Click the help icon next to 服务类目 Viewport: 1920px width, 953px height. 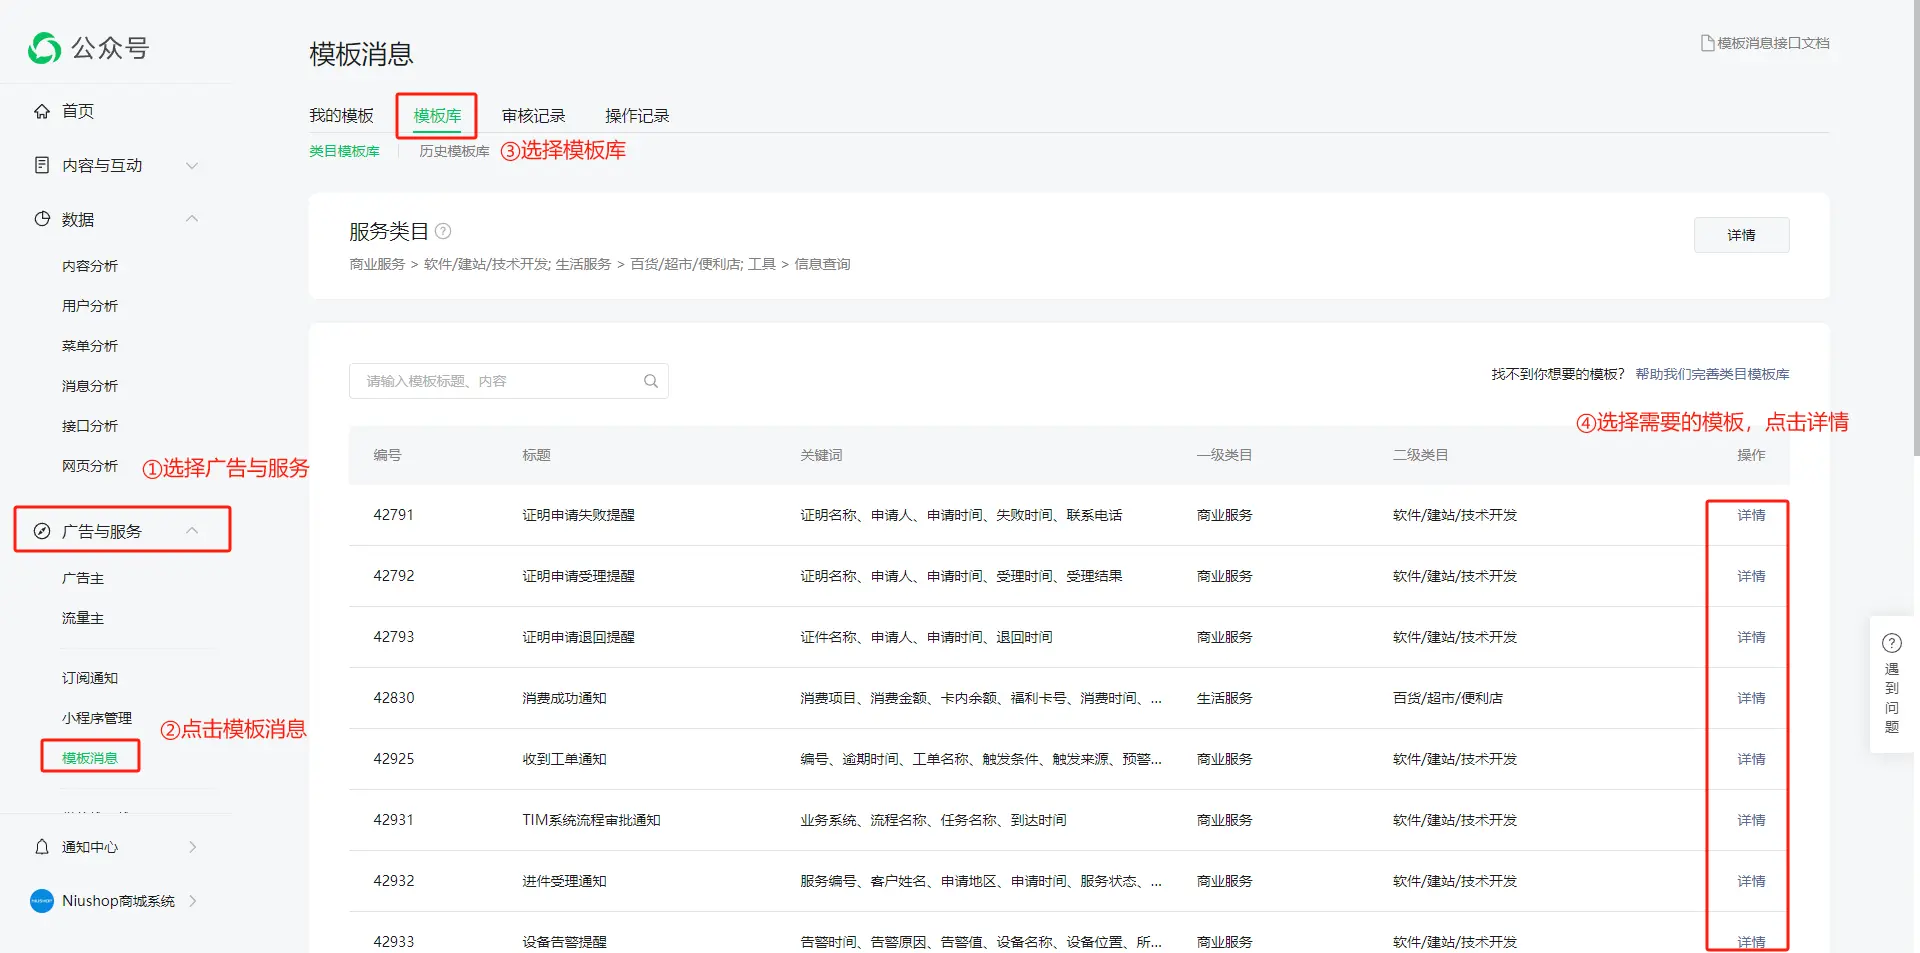(443, 231)
